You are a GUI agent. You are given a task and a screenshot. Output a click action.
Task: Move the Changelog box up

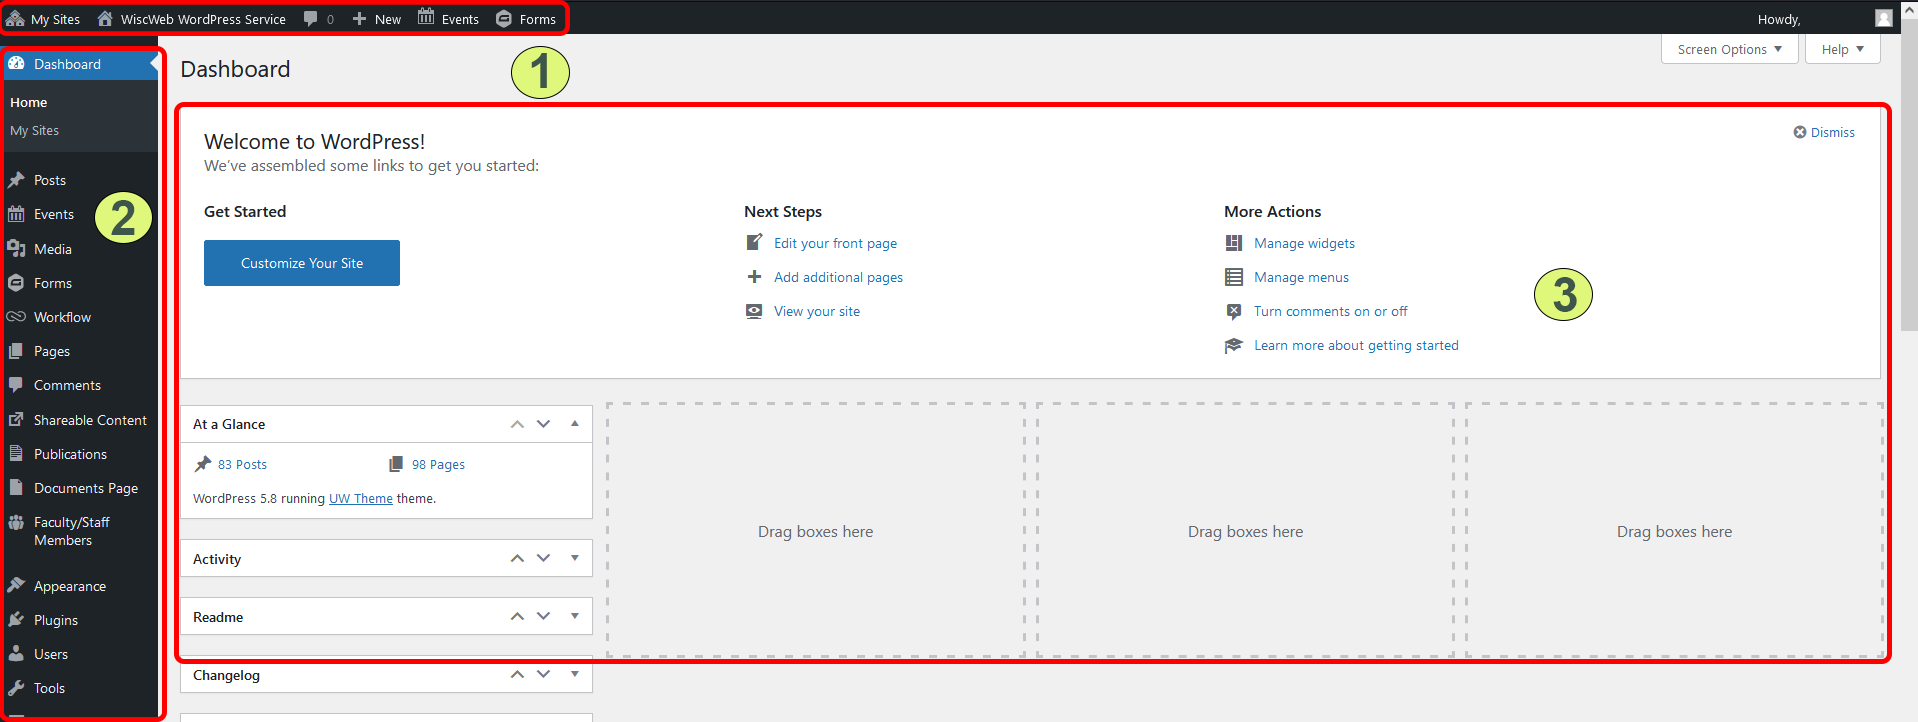tap(517, 674)
